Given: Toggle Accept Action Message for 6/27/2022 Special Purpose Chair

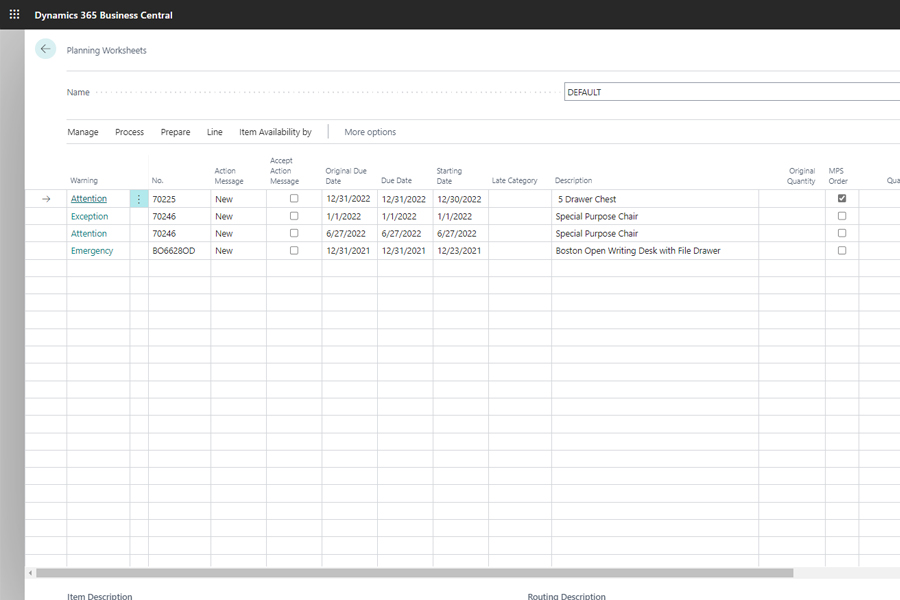Looking at the screenshot, I should coord(294,233).
